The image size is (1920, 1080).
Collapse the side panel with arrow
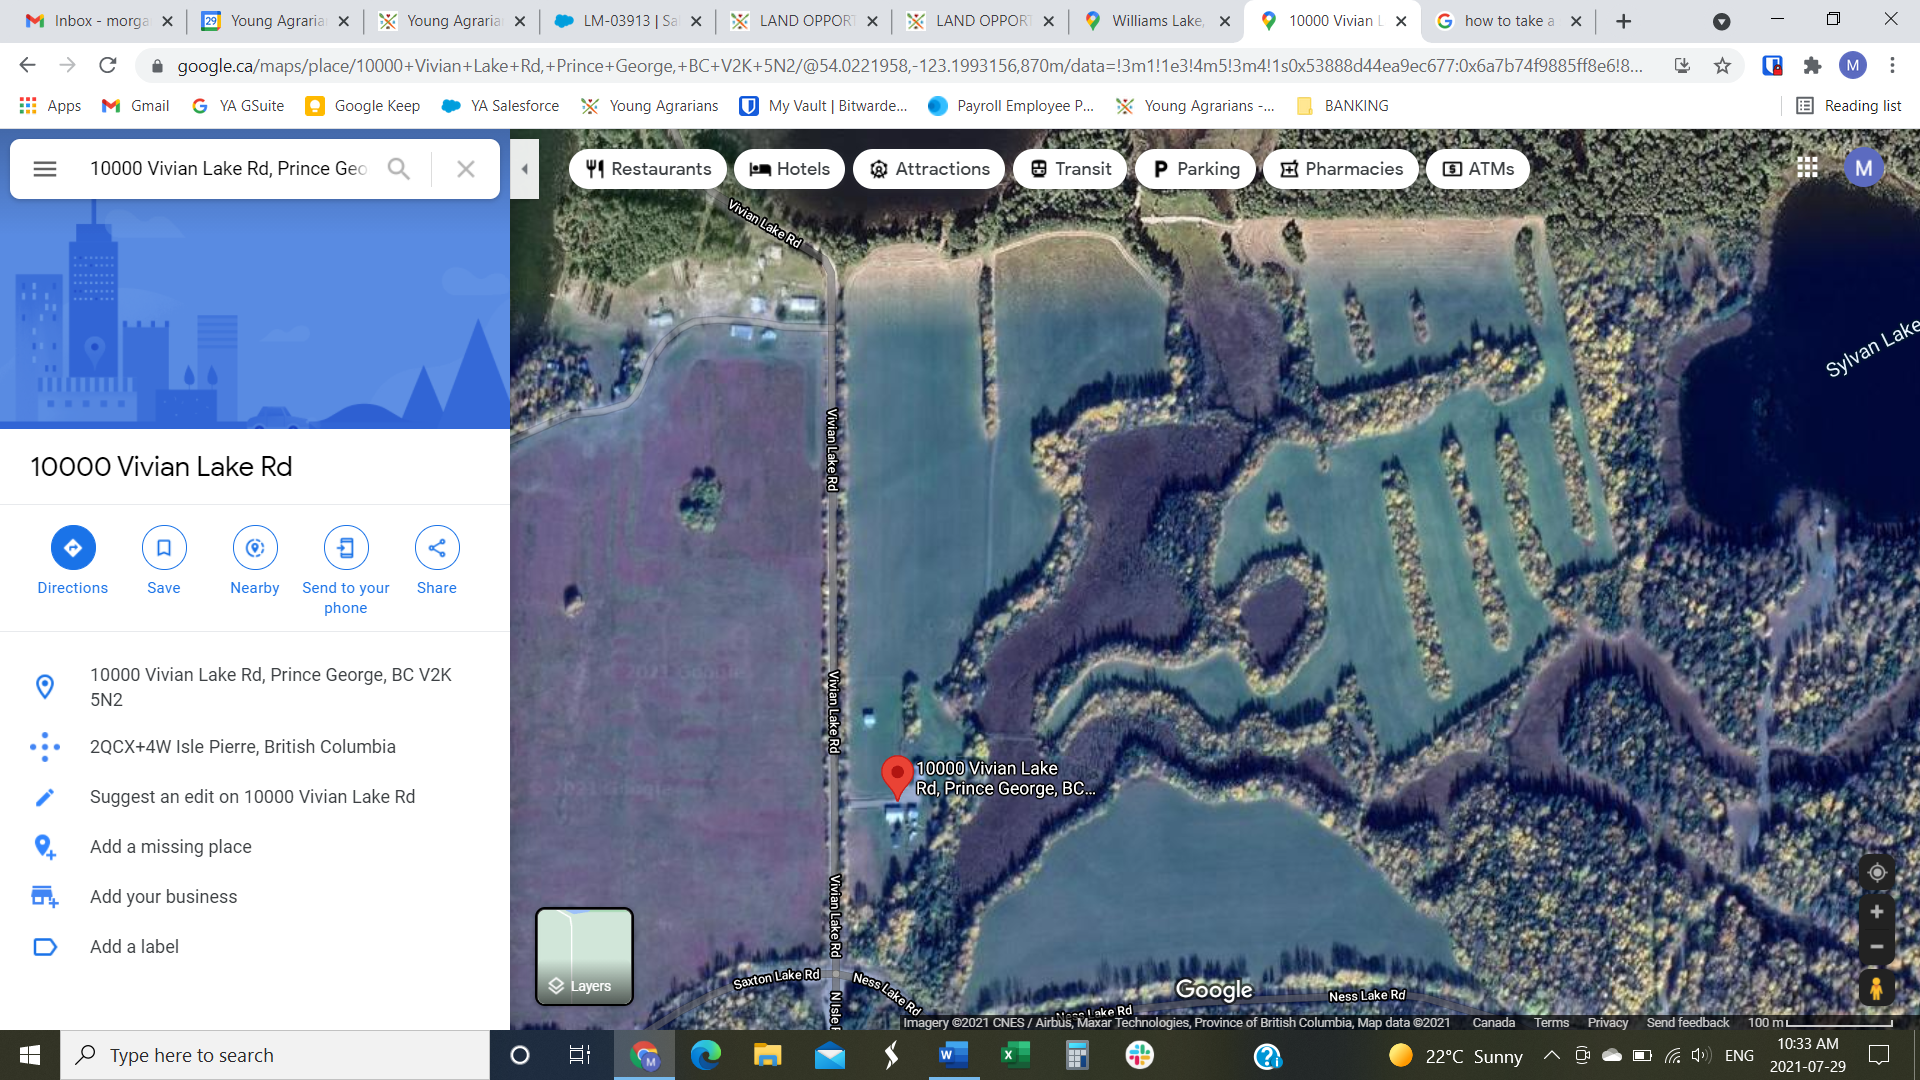tap(524, 169)
